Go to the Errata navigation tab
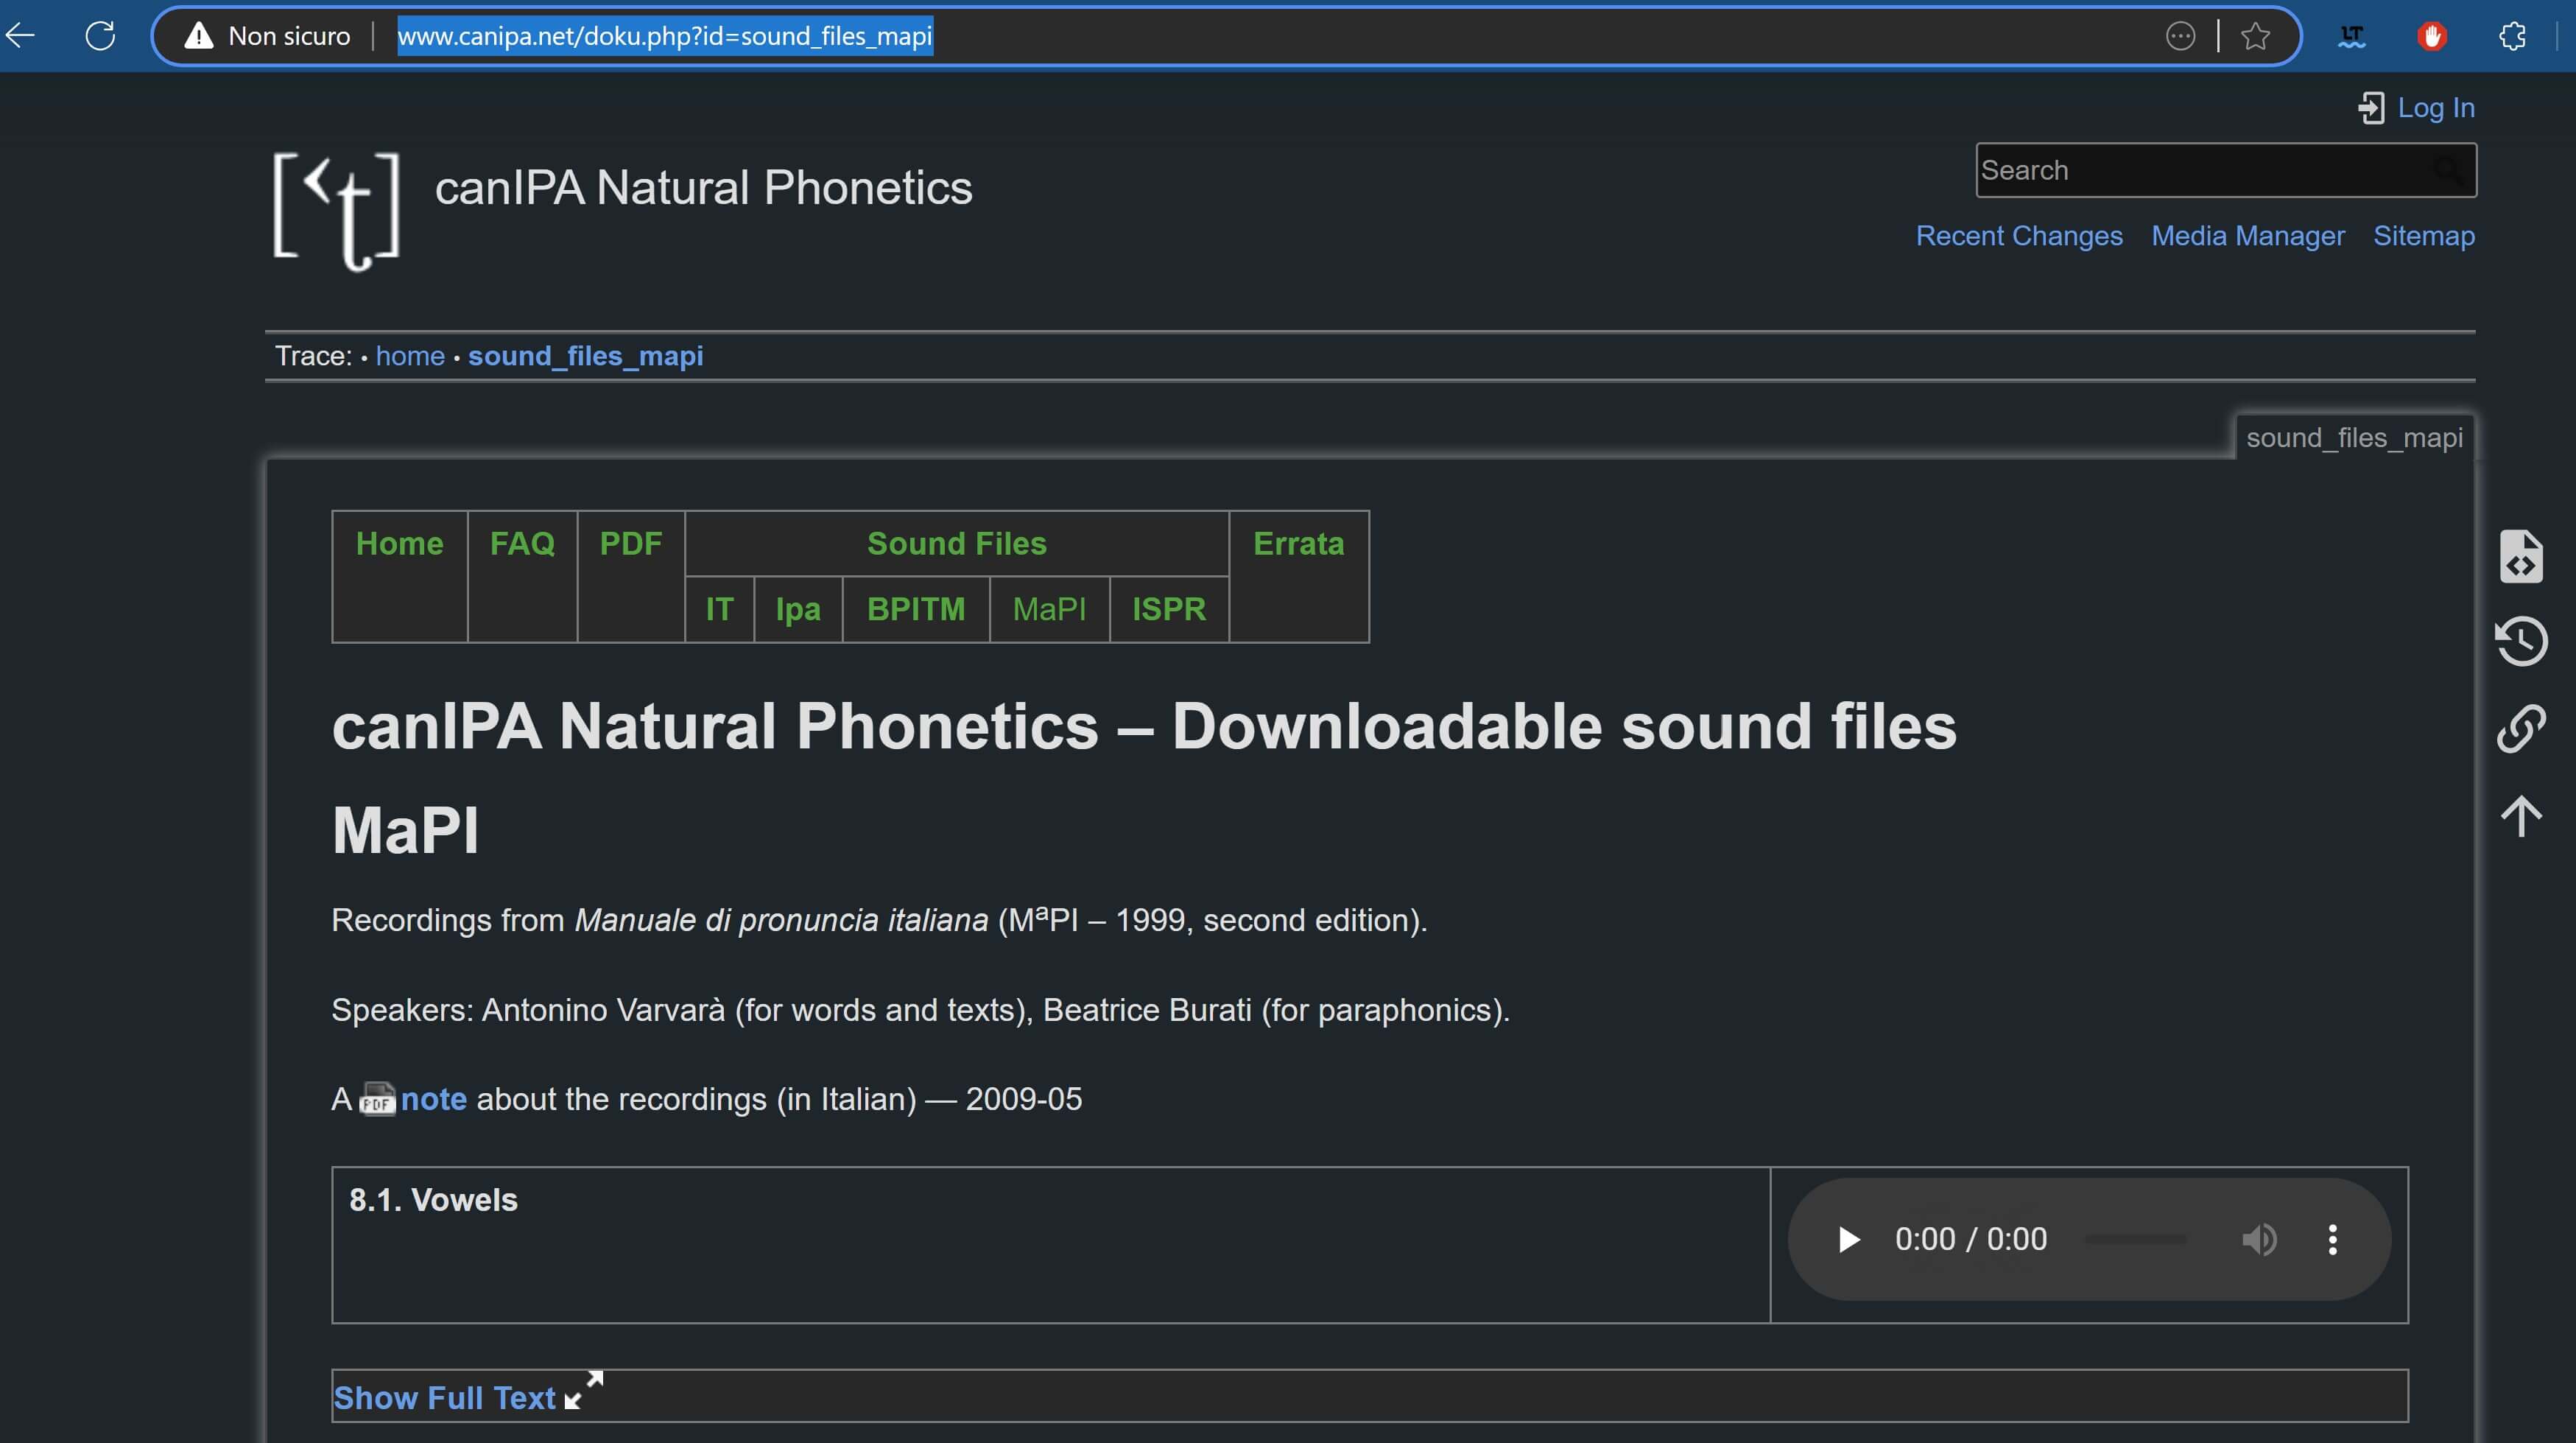The width and height of the screenshot is (2576, 1443). 1298,543
